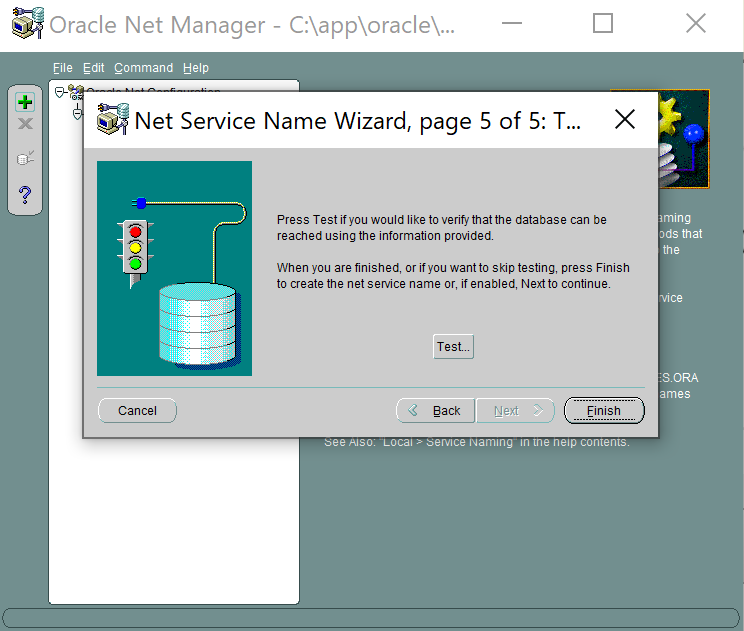Collapse the Oracle Net Configuration tree root
Screen dimensions: 744x631
60,92
